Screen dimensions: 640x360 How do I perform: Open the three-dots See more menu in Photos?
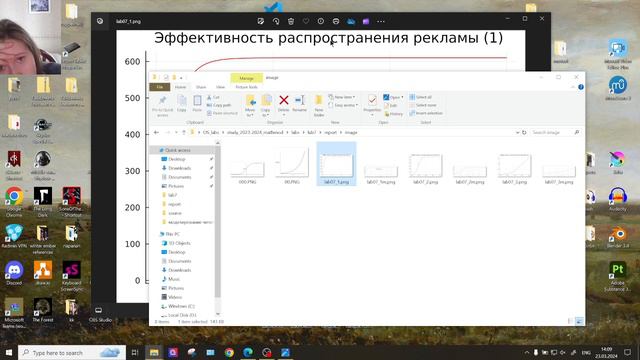click(x=381, y=21)
